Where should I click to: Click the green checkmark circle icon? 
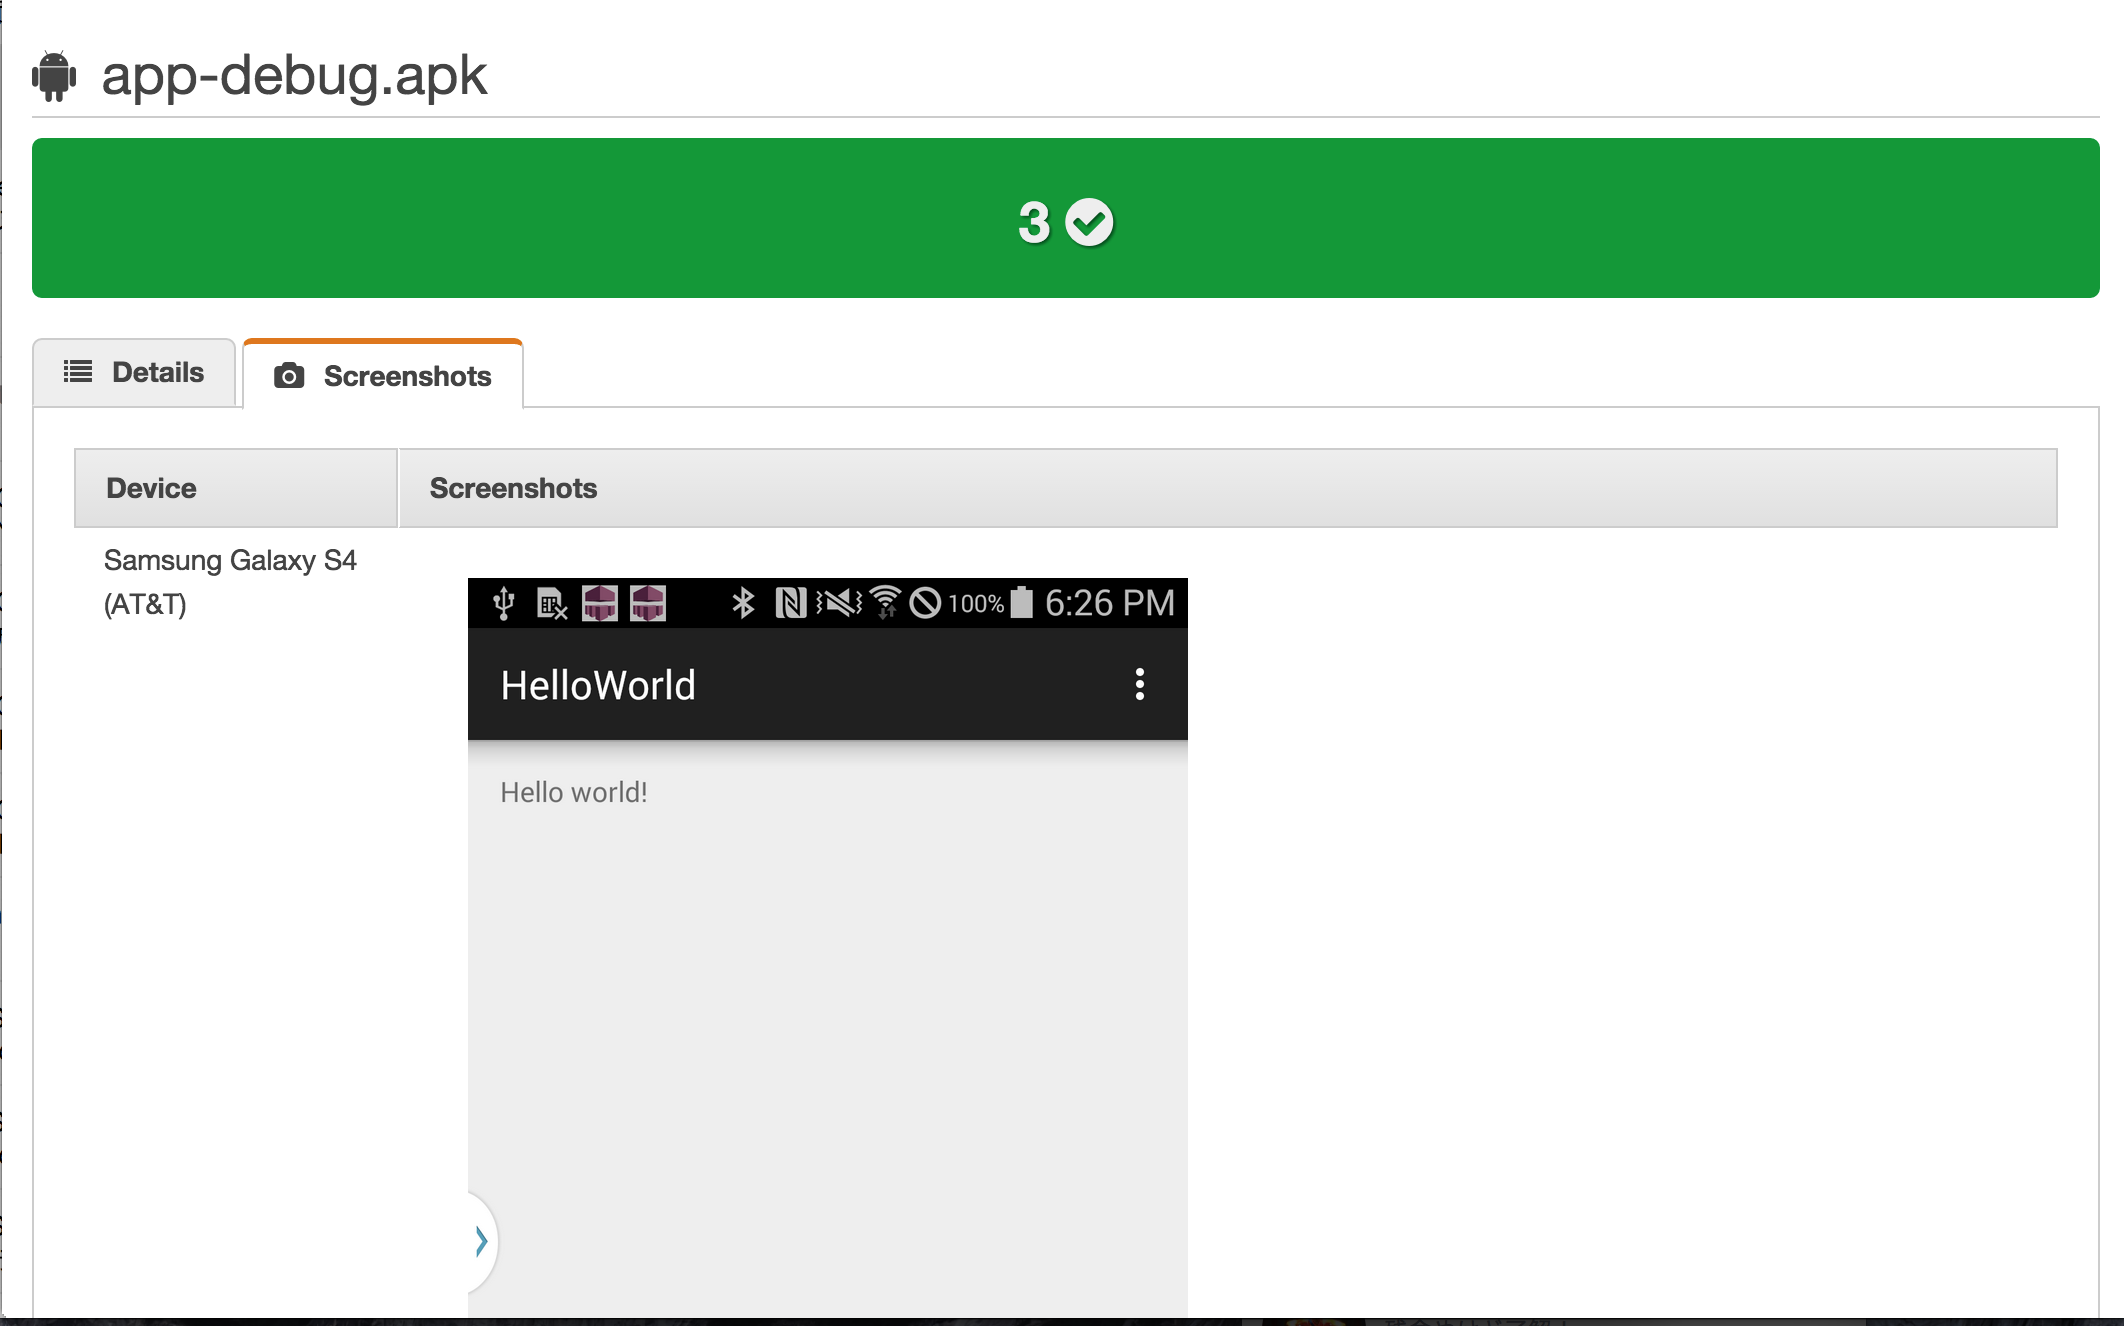coord(1089,222)
